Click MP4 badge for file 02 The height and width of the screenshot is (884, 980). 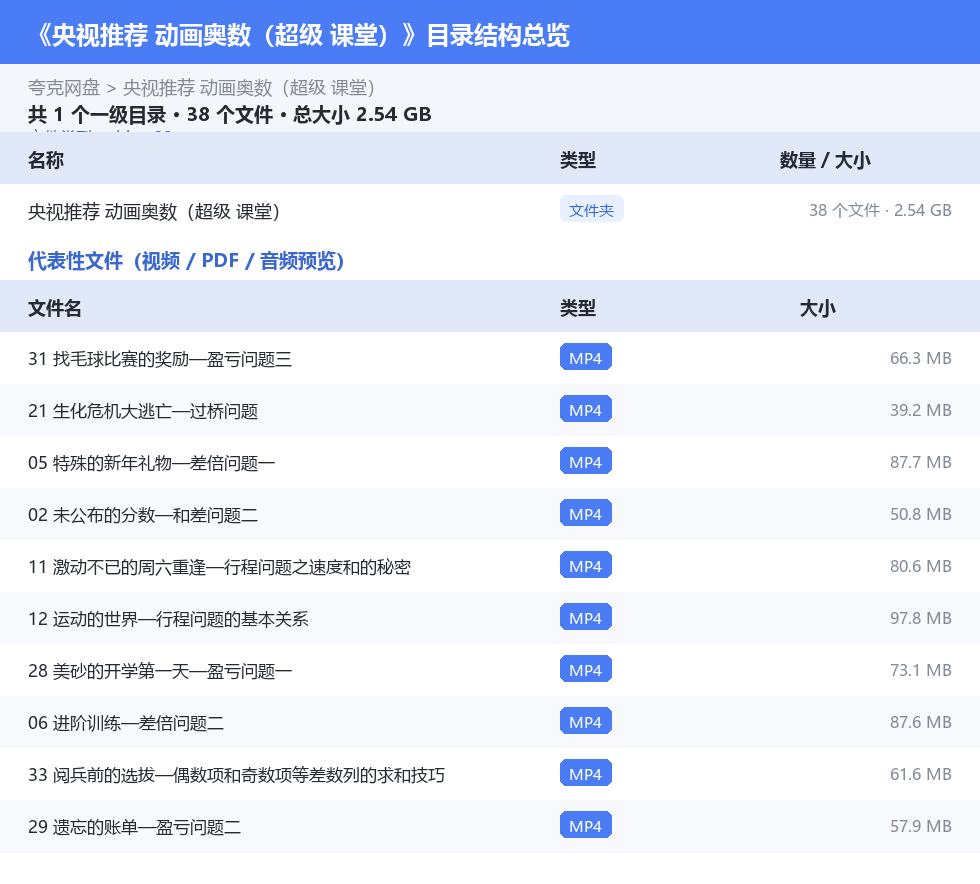[586, 513]
